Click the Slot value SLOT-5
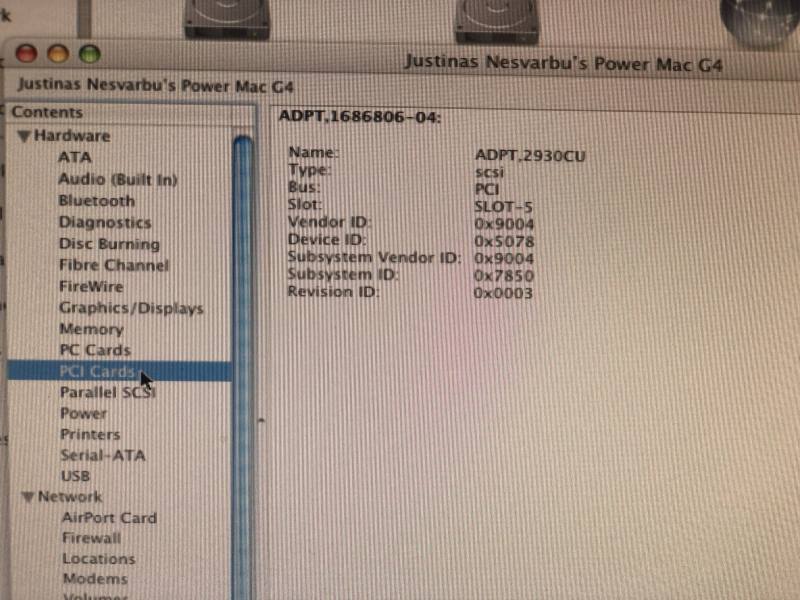Viewport: 800px width, 600px height. [503, 207]
